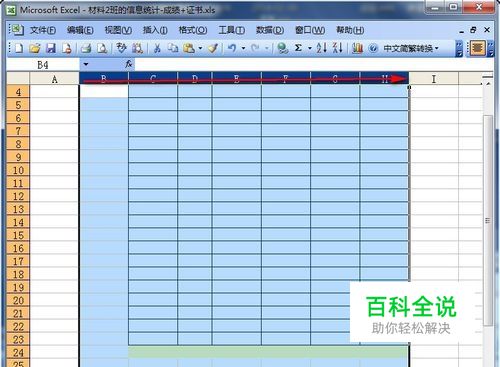Viewport: 500px width, 367px height.
Task: Click the vertical scrollbar thumb
Action: (488, 220)
